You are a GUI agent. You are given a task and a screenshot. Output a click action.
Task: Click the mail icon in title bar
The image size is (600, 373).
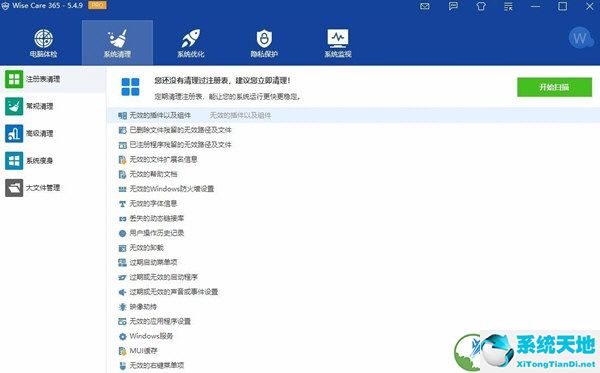[x=425, y=7]
